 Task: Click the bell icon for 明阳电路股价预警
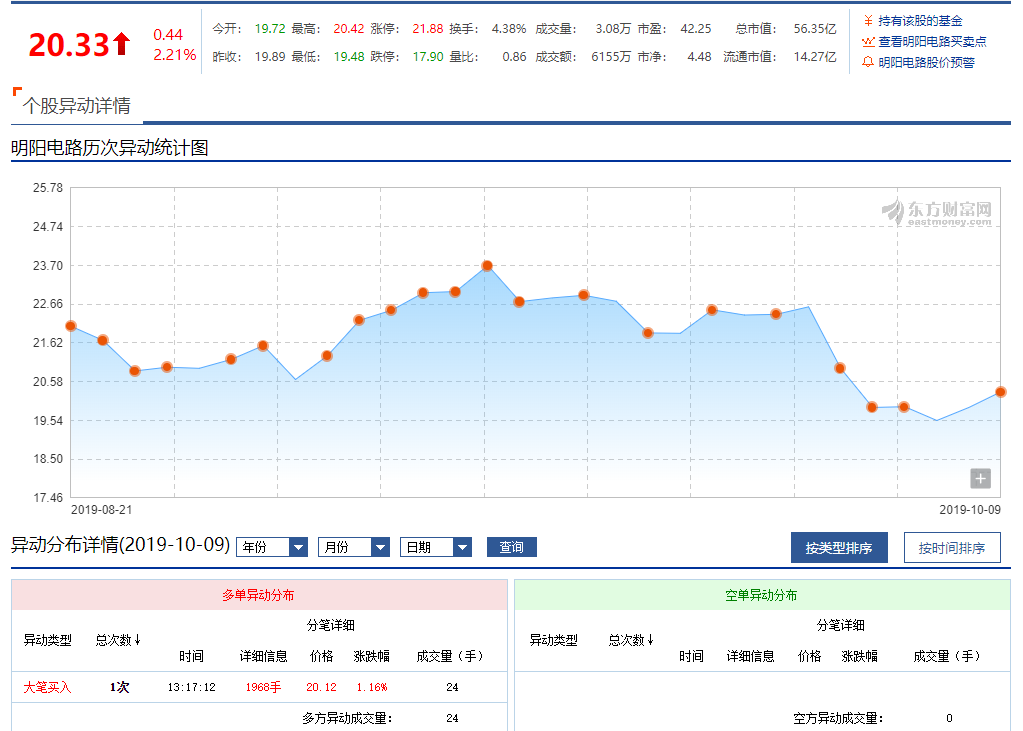pyautogui.click(x=868, y=62)
